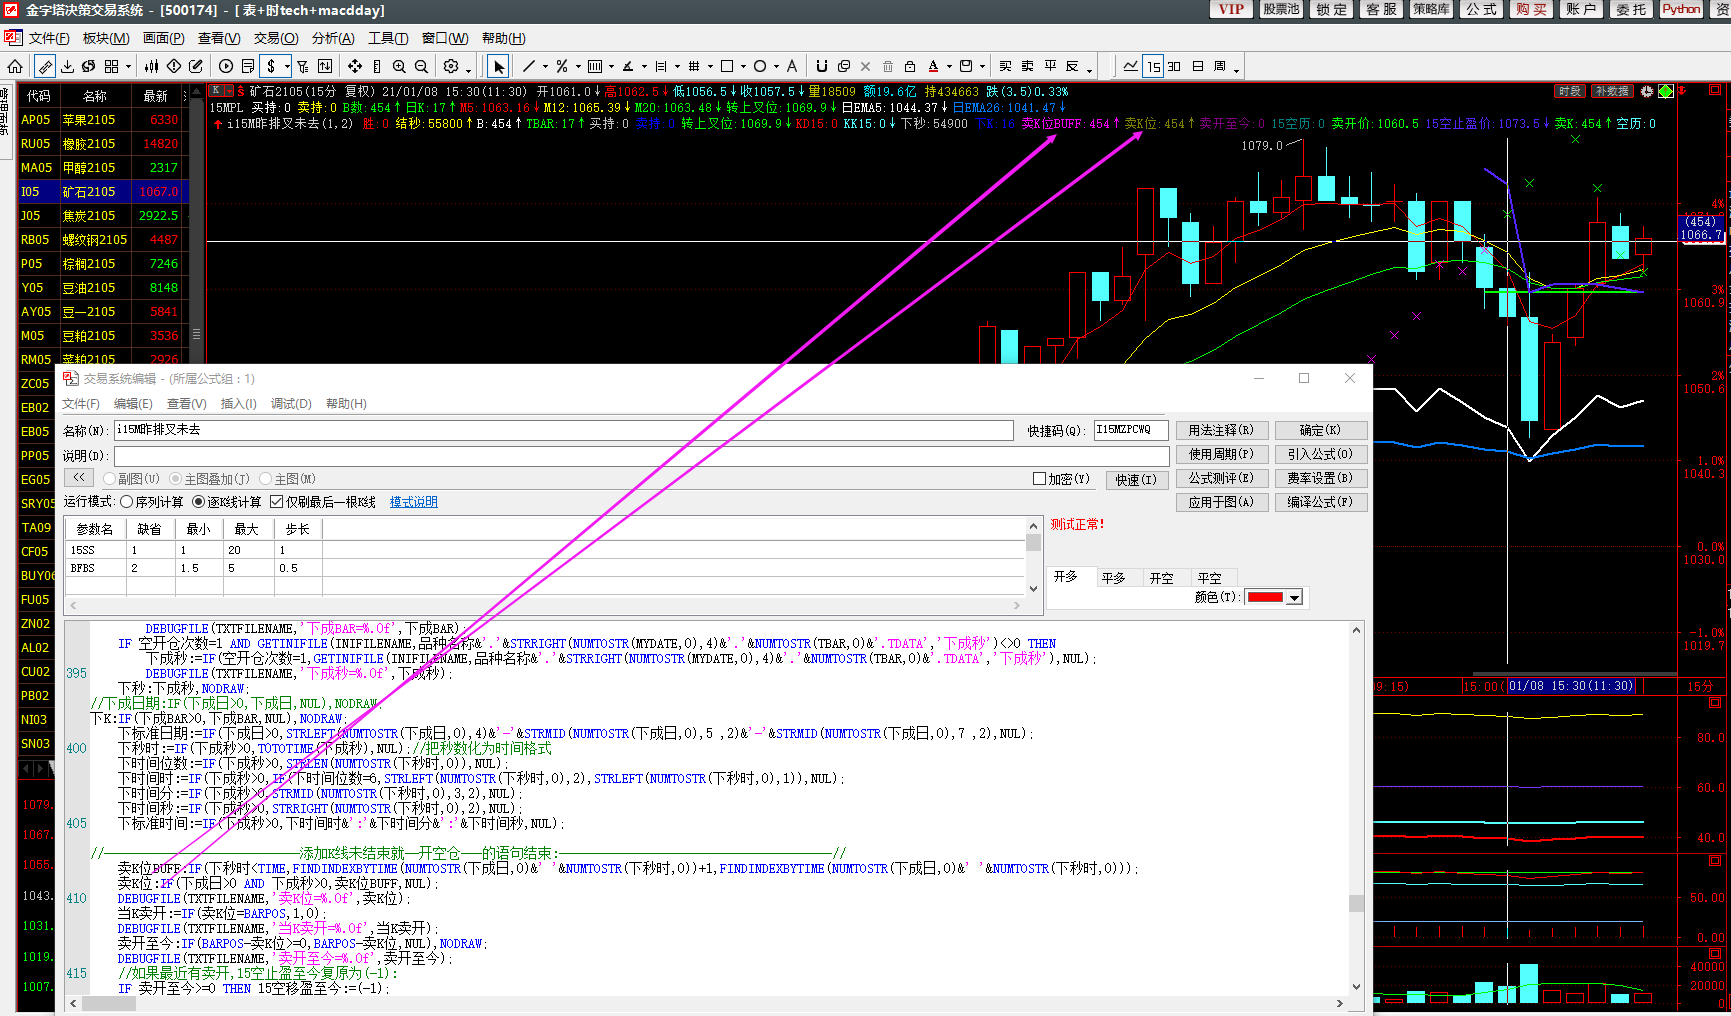The width and height of the screenshot is (1731, 1016).
Task: Open dropdown arrow beside rectangle tool
Action: point(743,66)
